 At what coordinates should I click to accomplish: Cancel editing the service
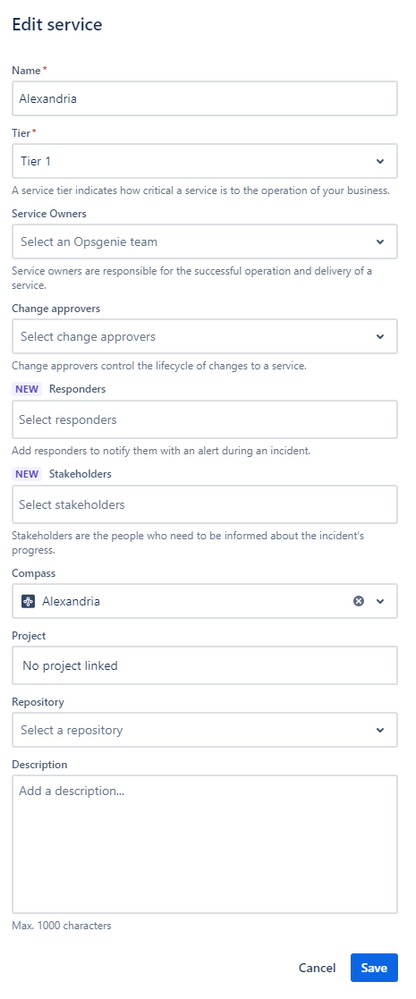pos(317,968)
